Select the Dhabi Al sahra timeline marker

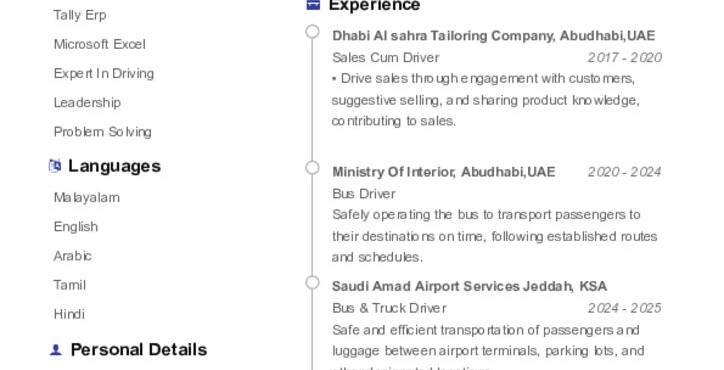point(313,31)
